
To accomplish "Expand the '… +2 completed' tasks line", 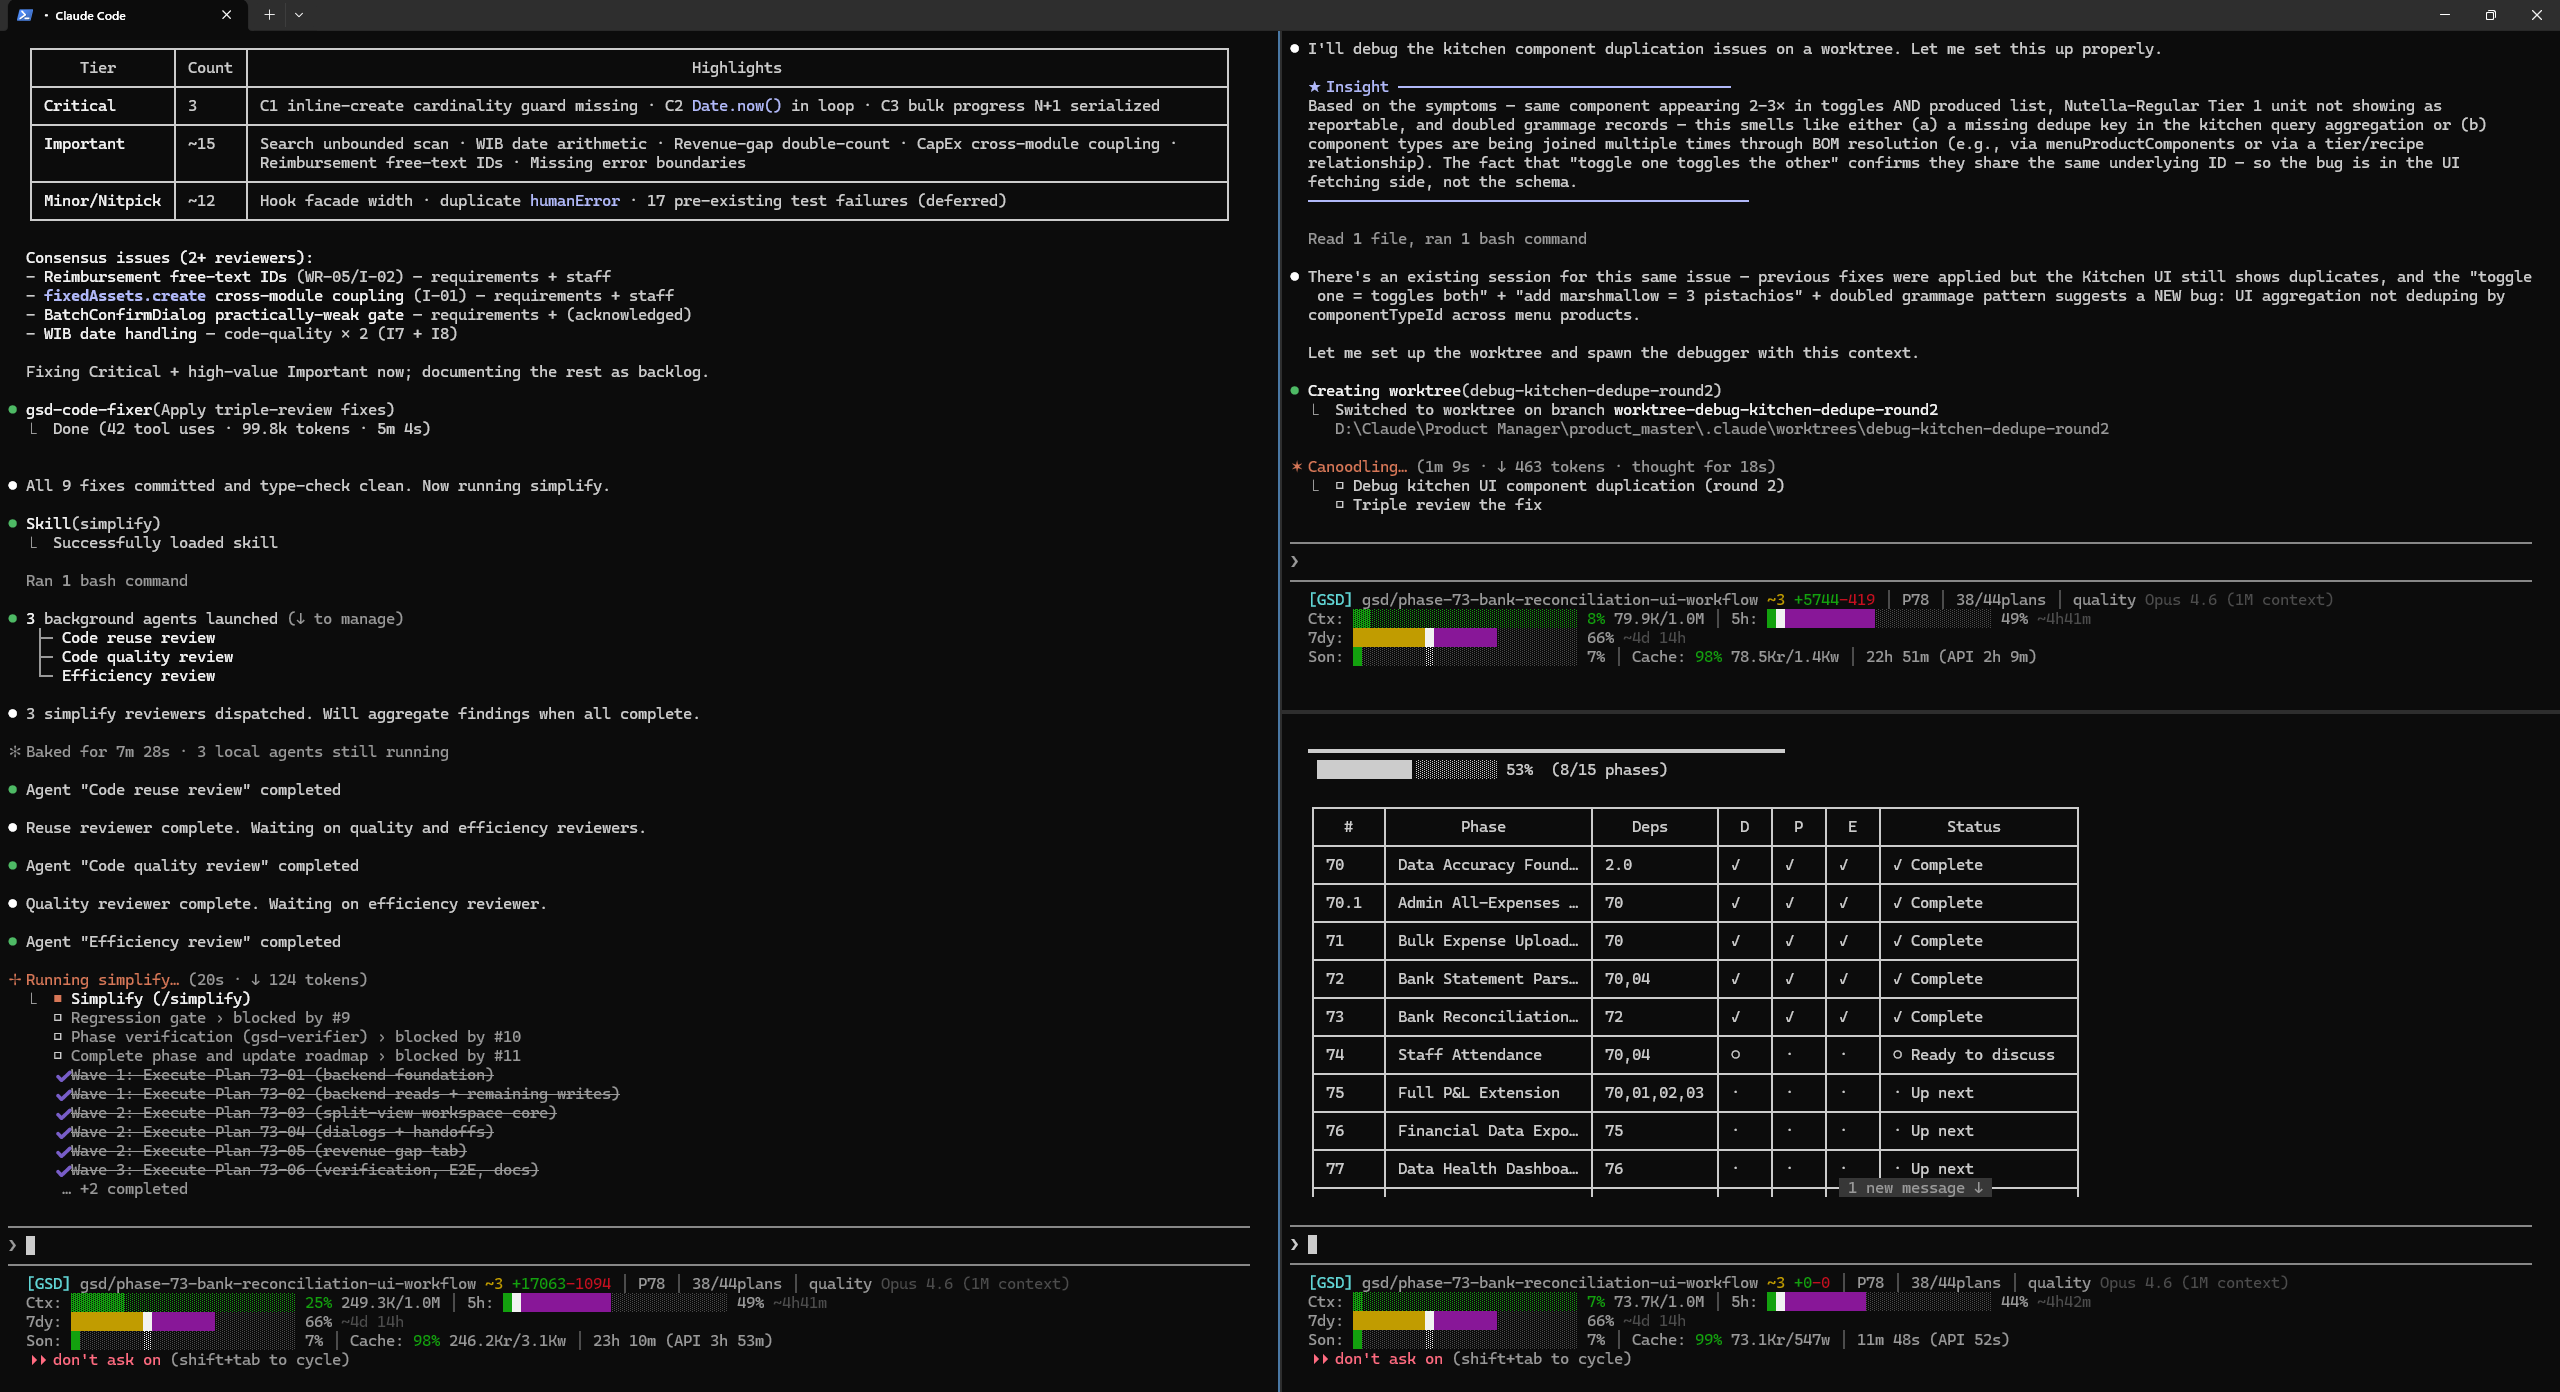I will click(125, 1189).
